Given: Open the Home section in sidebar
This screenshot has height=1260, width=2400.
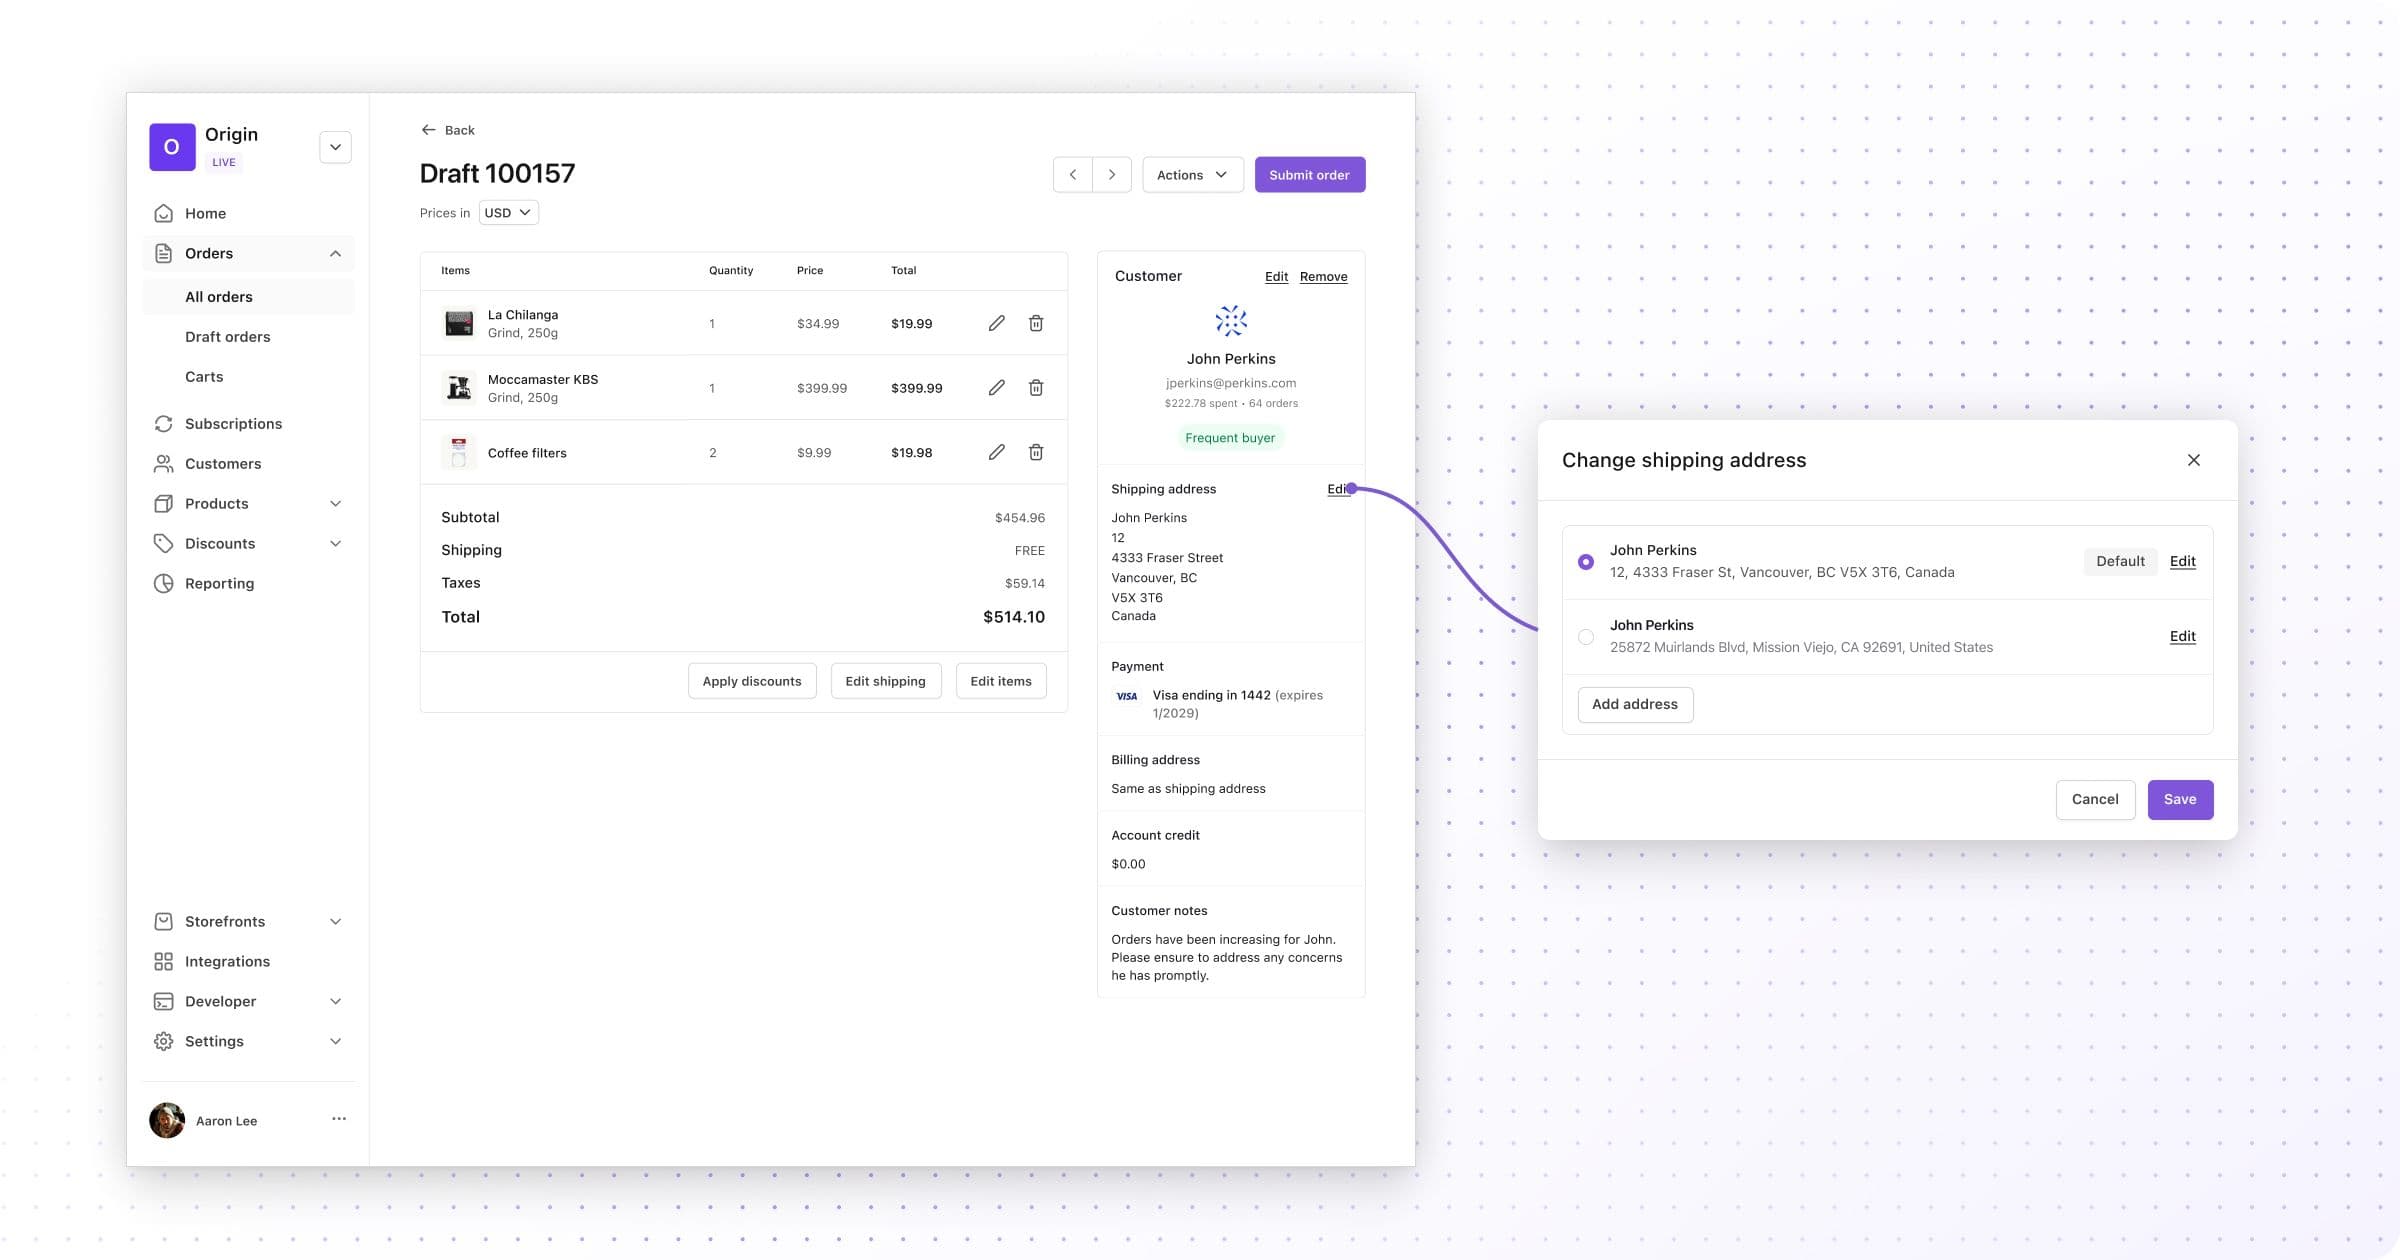Looking at the screenshot, I should pos(205,213).
